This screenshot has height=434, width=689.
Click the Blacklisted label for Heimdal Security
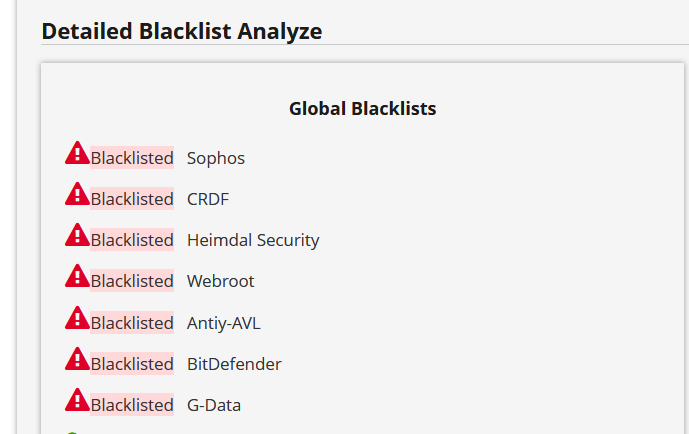pos(132,240)
